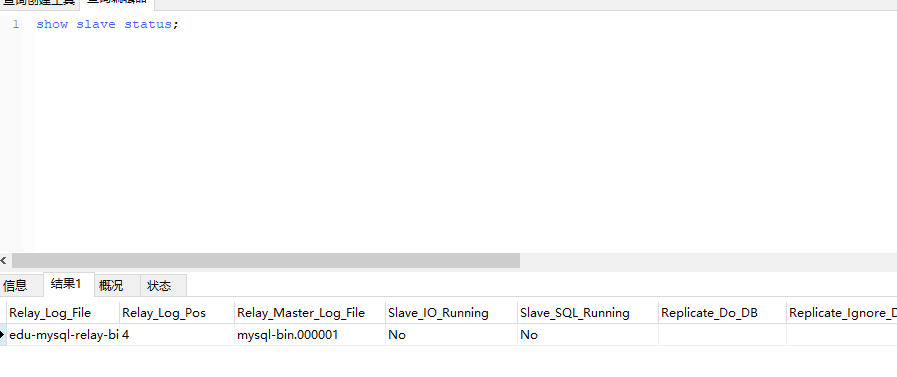Click the current row indicator arrow

click(x=3, y=335)
